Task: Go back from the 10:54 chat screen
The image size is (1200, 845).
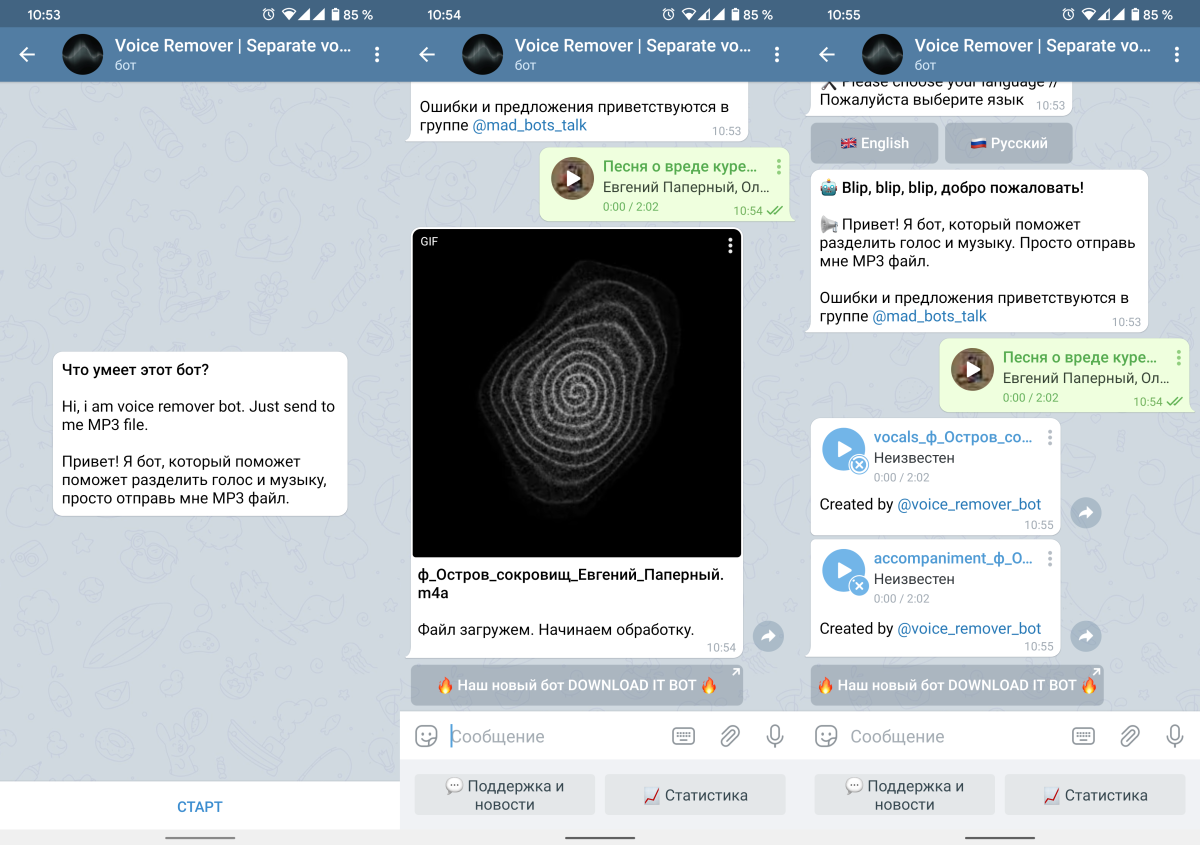Action: (x=427, y=55)
